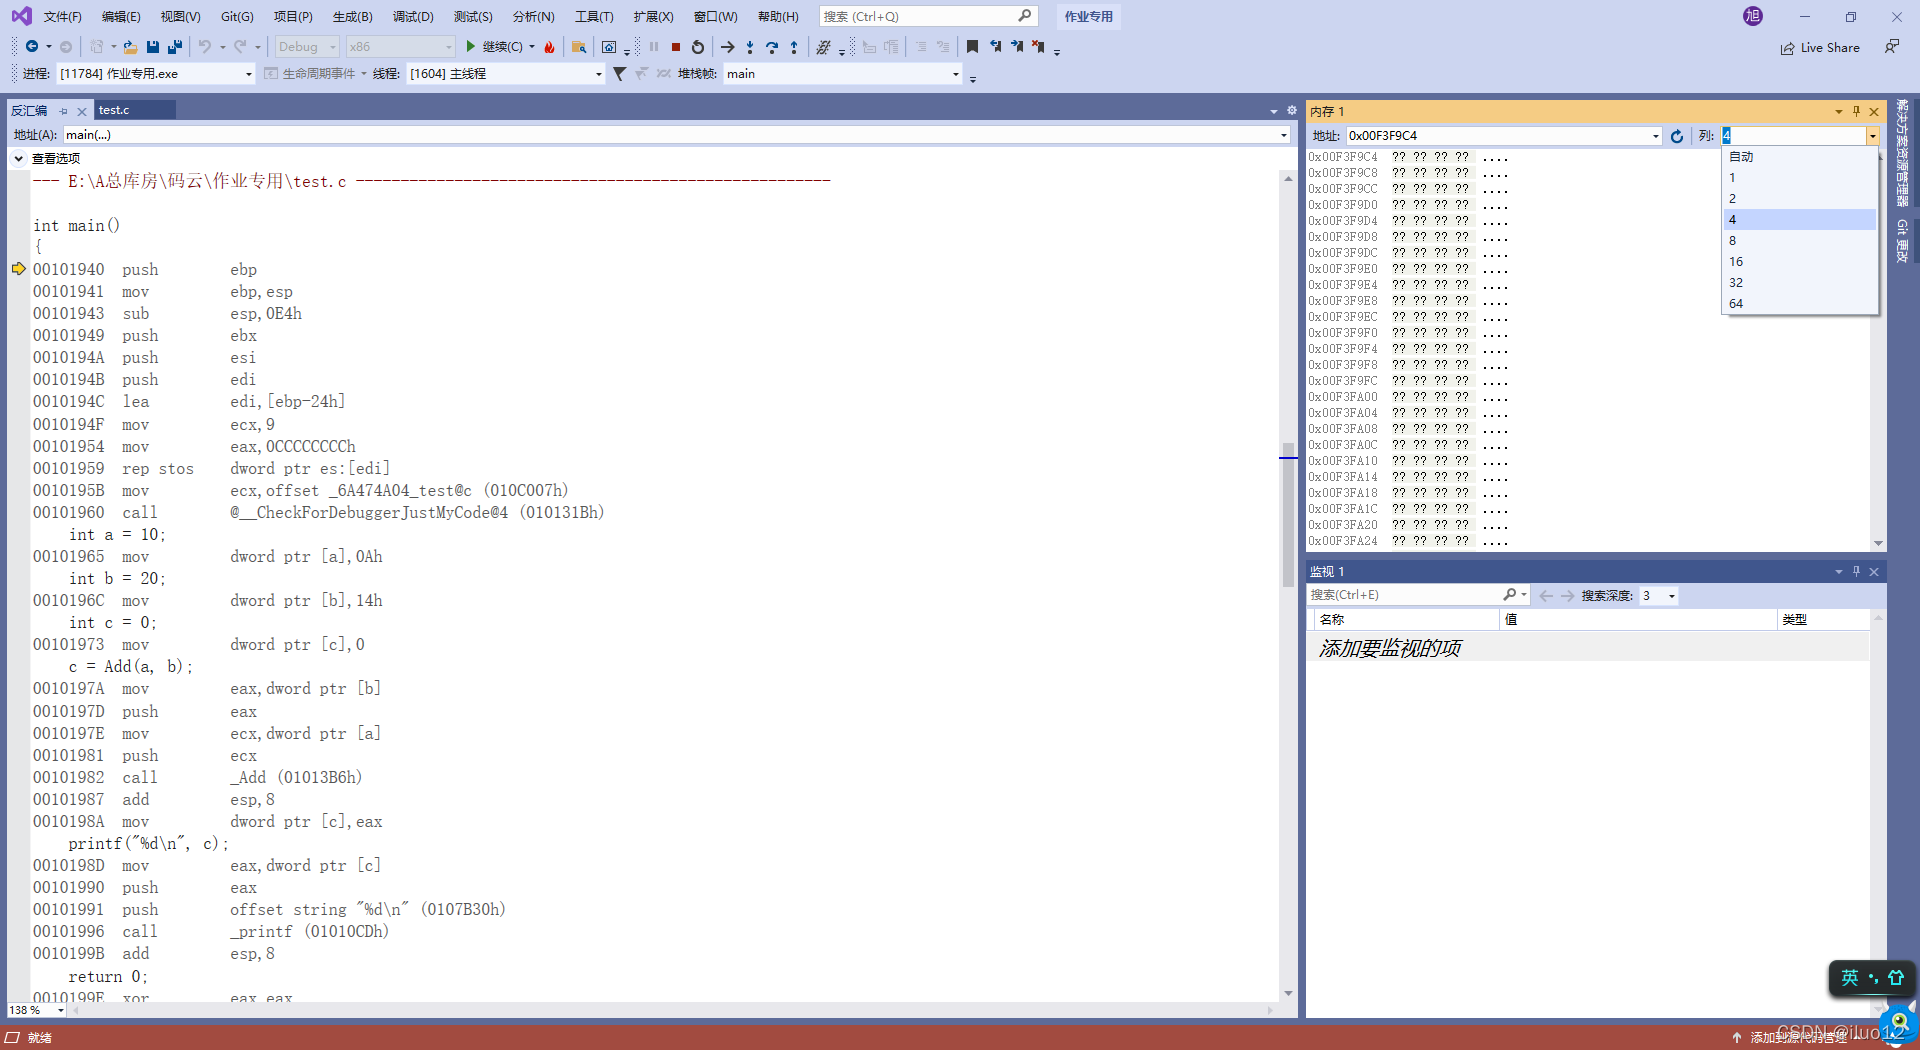Image resolution: width=1920 pixels, height=1050 pixels.
Task: Click the Live Share button
Action: (1820, 47)
